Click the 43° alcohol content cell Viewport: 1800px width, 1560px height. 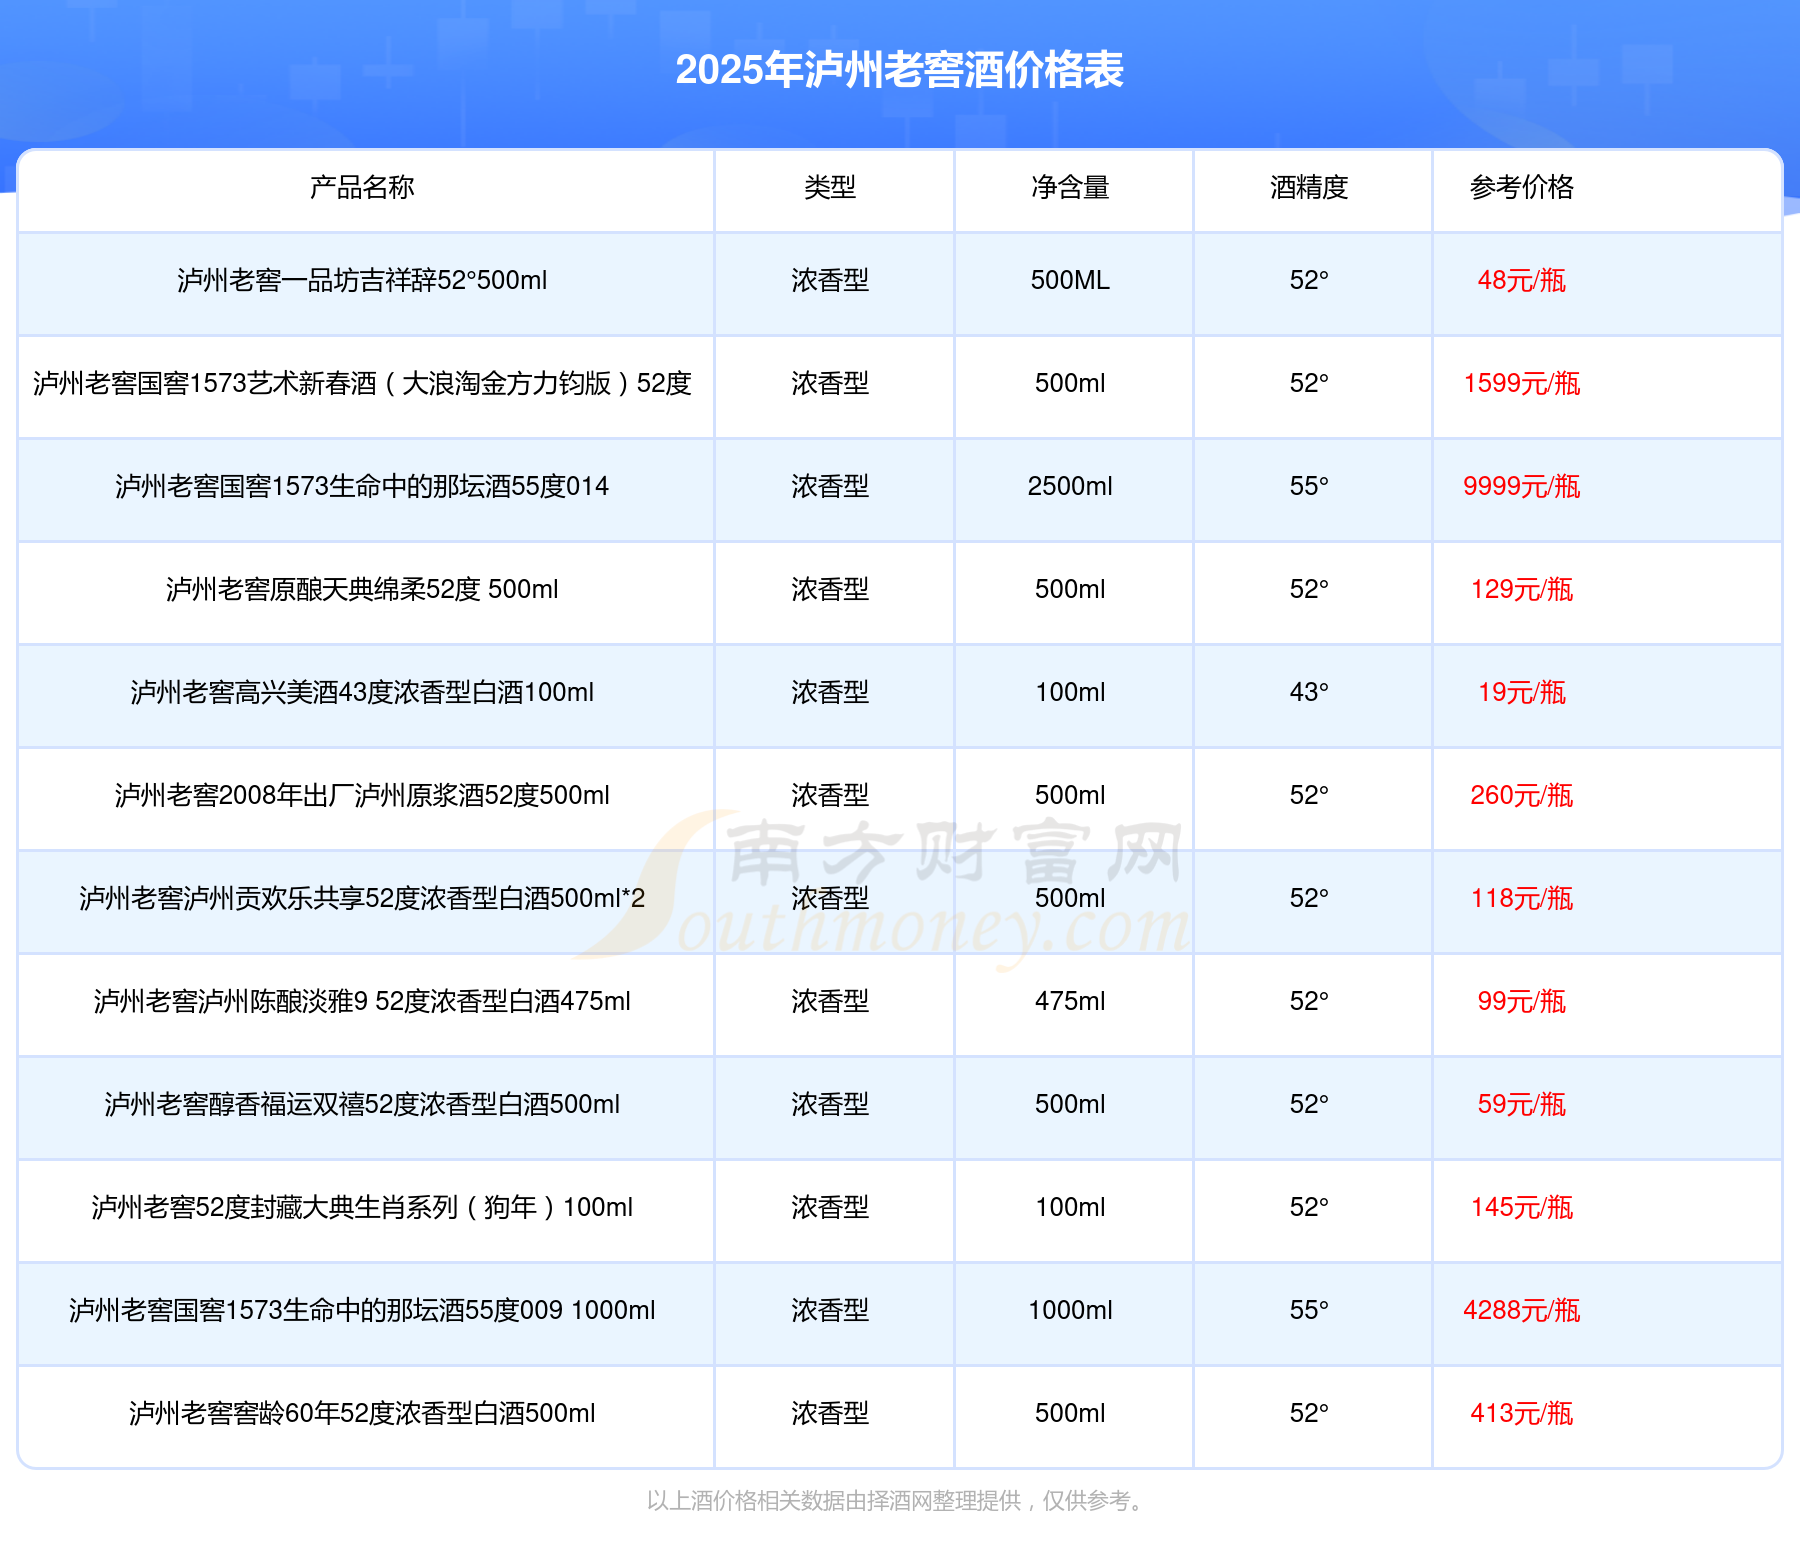tap(1309, 692)
